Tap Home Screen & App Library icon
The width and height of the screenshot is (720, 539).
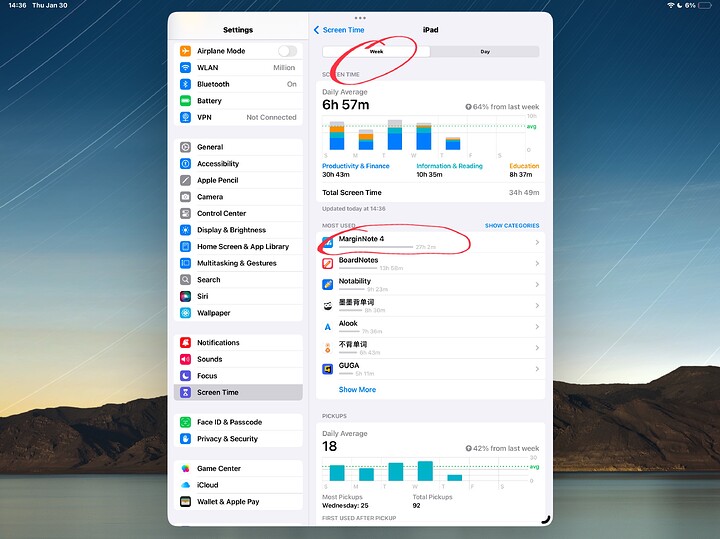click(185, 247)
